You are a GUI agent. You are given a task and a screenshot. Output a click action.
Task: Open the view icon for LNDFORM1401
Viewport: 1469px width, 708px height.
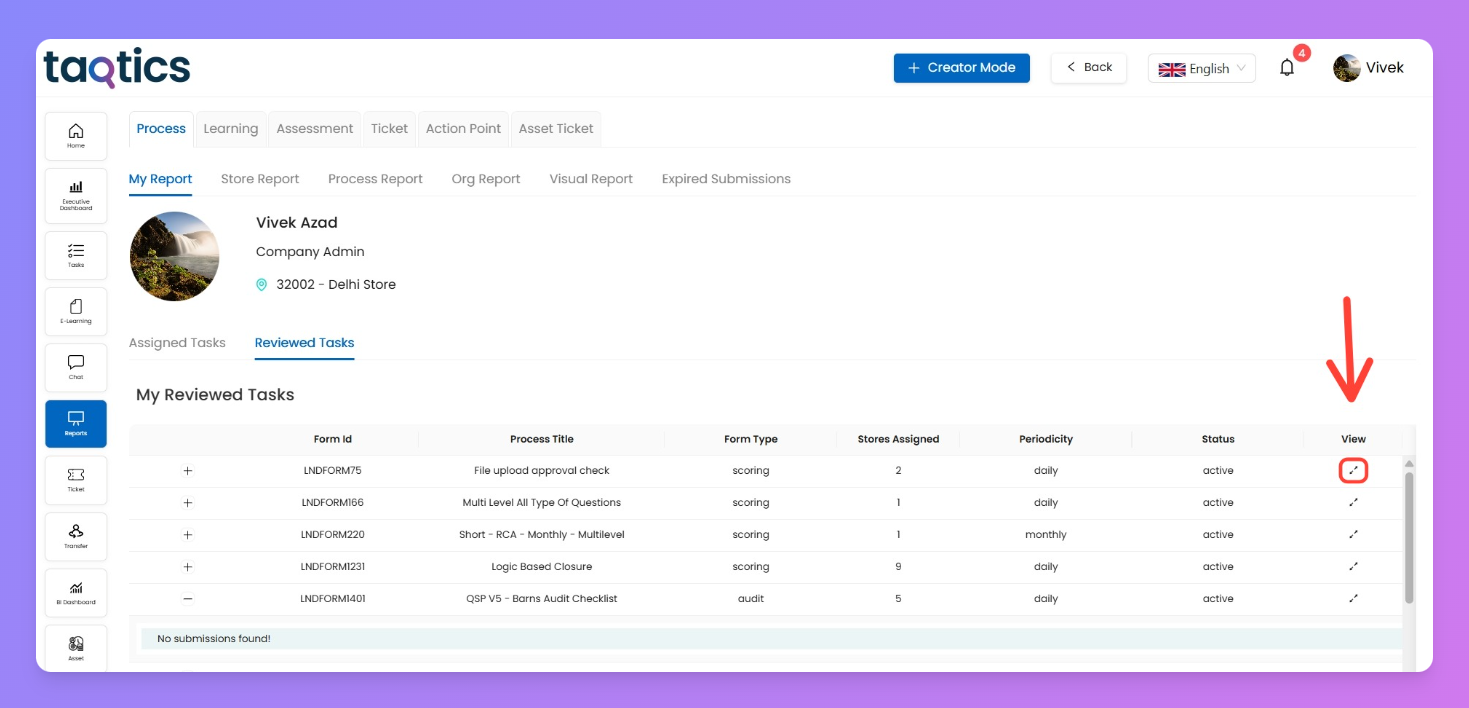coord(1353,598)
